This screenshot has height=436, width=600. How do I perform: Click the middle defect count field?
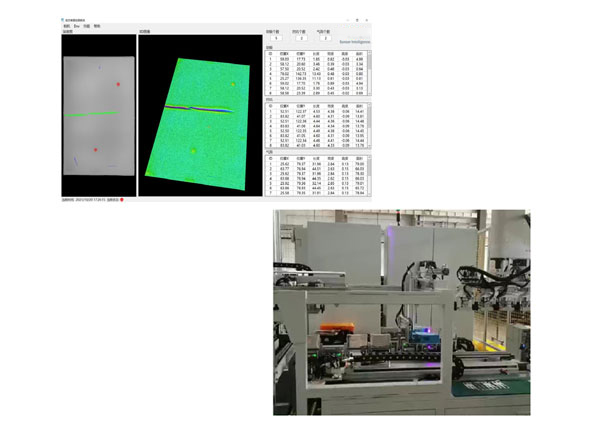click(x=302, y=38)
